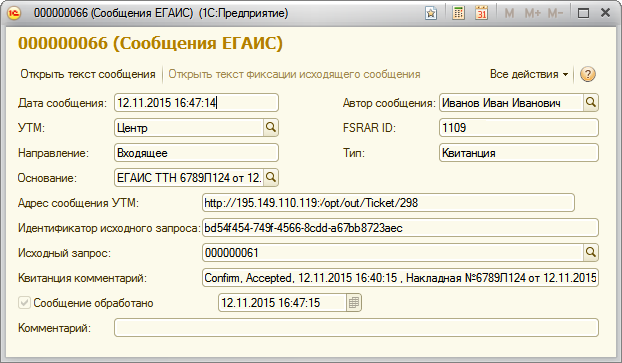Click the label Адрес сообщения УТМ:
This screenshot has height=363, width=622.
coord(78,203)
